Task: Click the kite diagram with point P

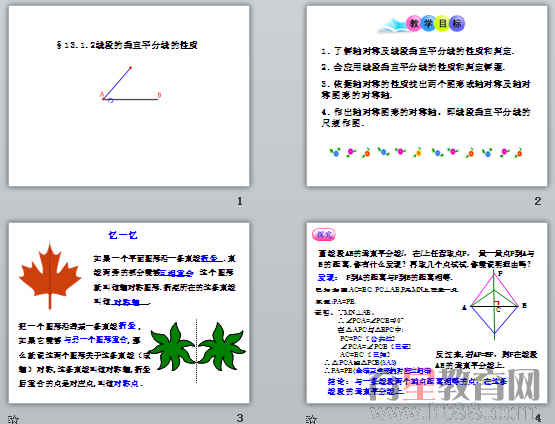Action: click(x=495, y=305)
